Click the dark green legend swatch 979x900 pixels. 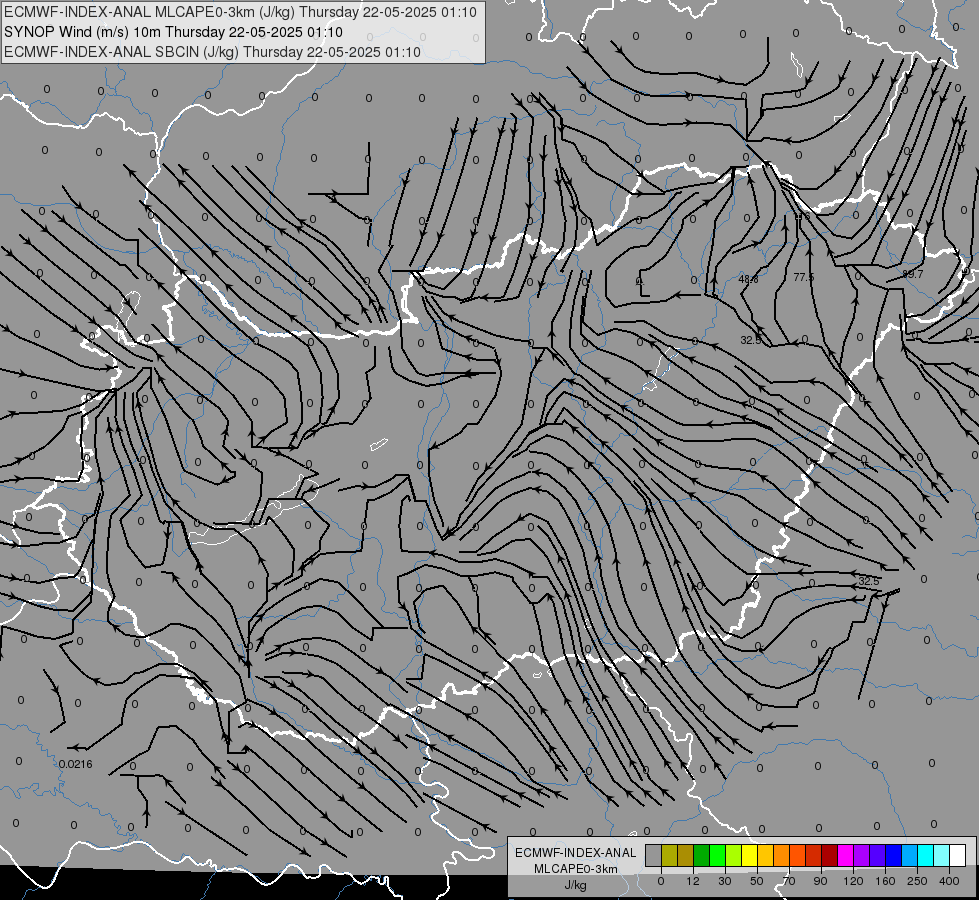click(x=702, y=855)
